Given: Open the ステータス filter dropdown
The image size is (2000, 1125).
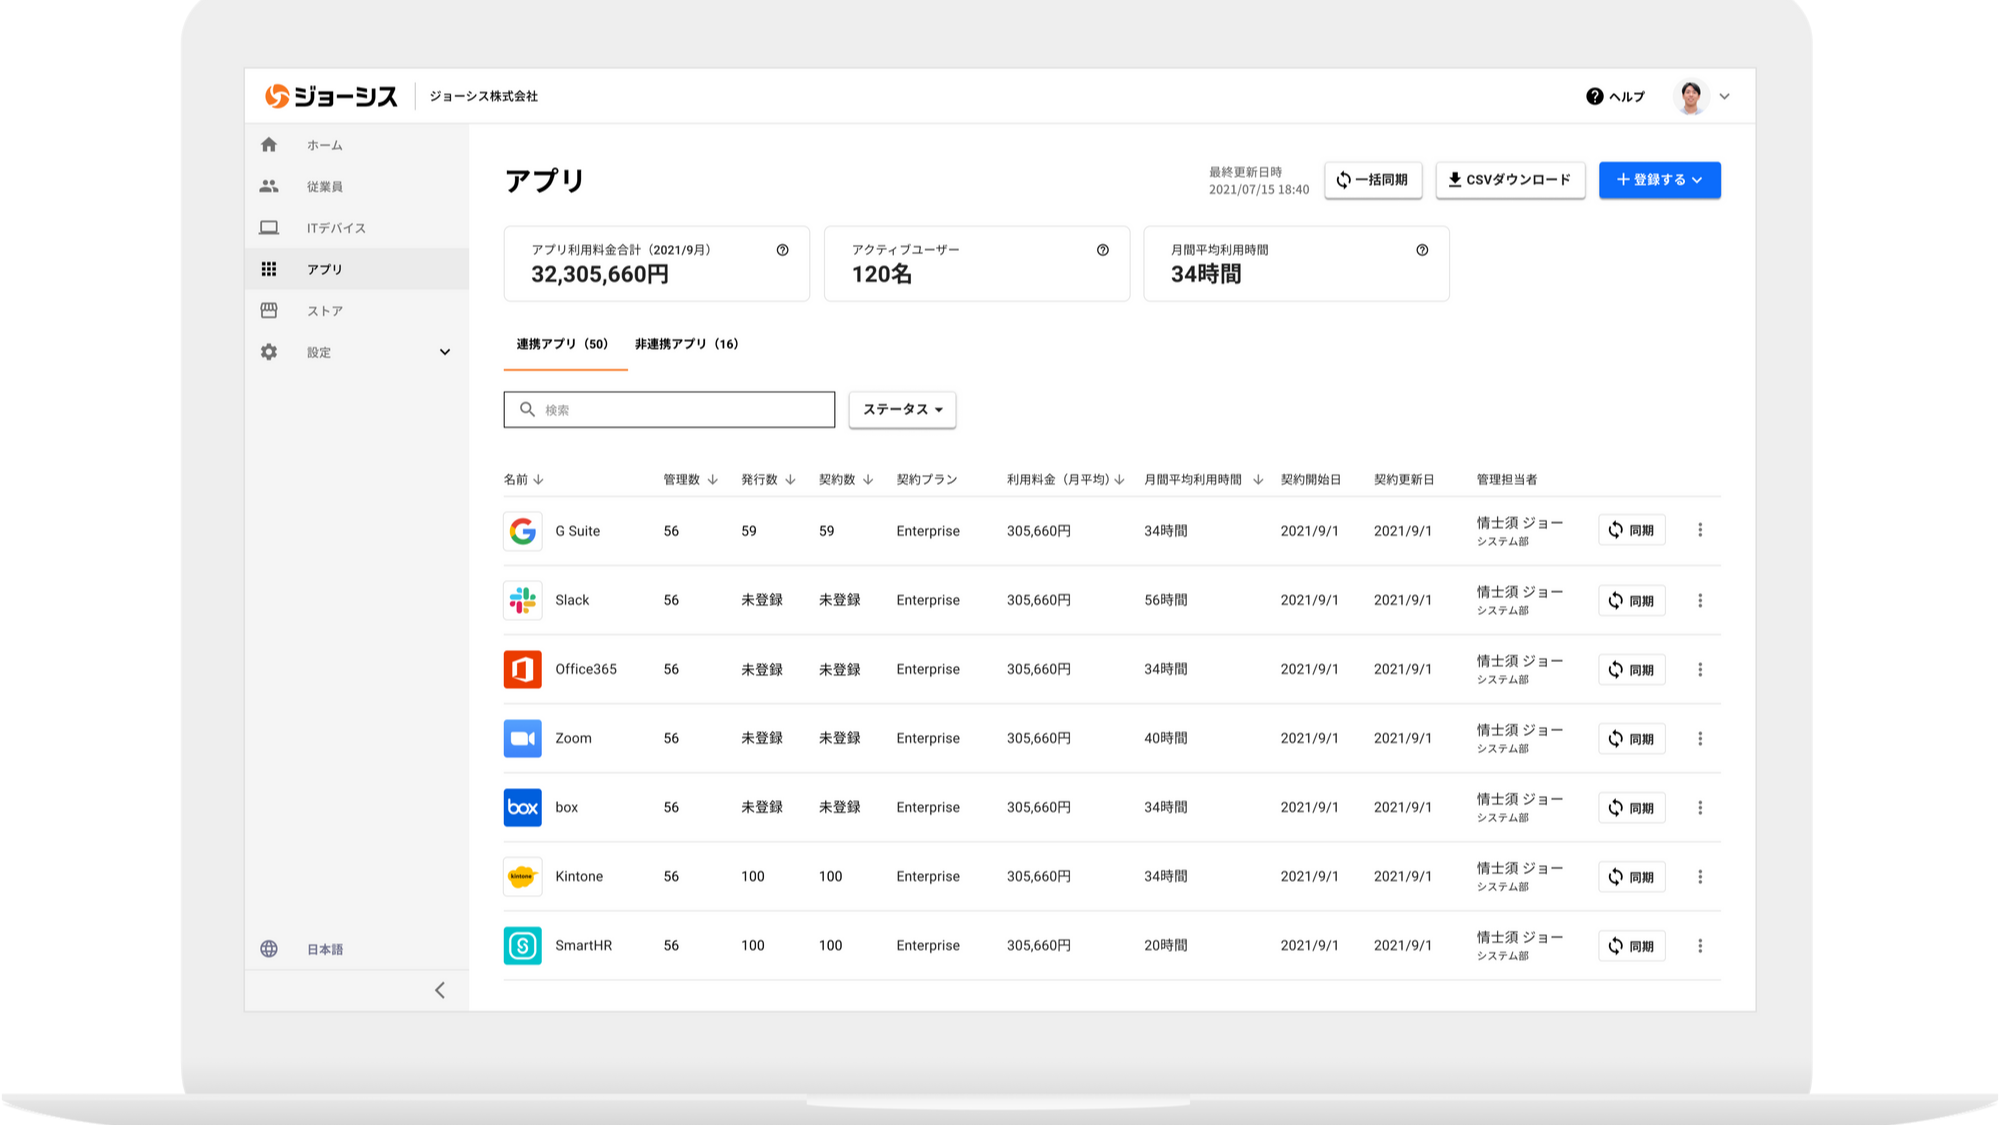Looking at the screenshot, I should coord(902,410).
